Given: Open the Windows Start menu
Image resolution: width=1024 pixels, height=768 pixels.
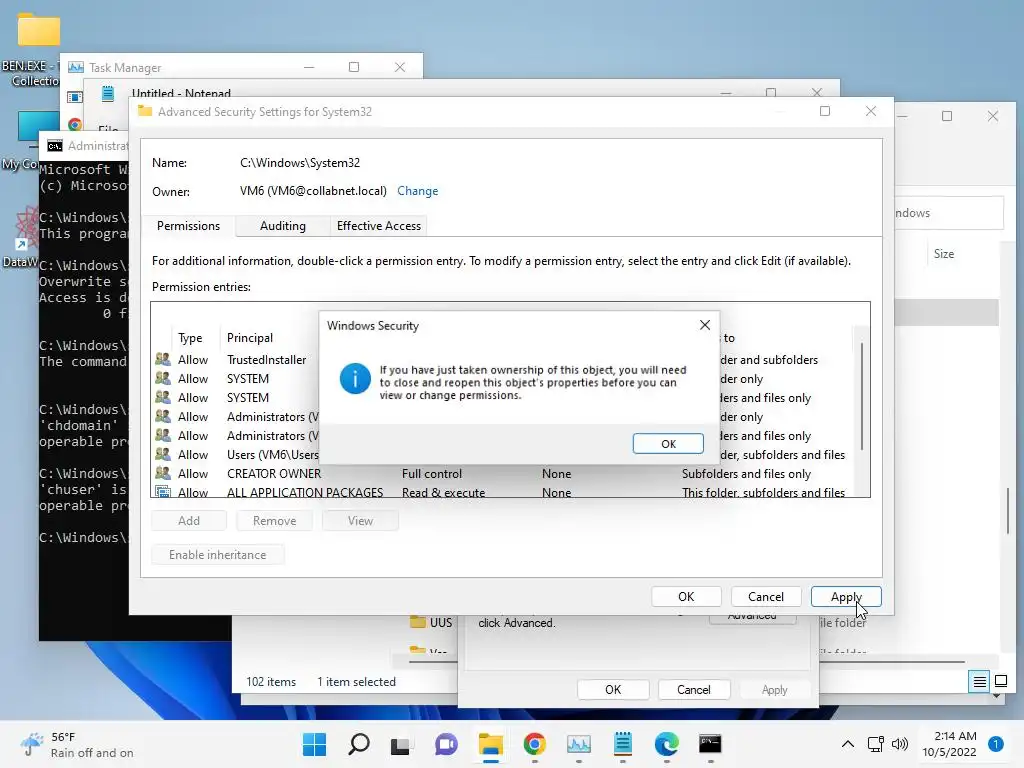Looking at the screenshot, I should pos(314,744).
